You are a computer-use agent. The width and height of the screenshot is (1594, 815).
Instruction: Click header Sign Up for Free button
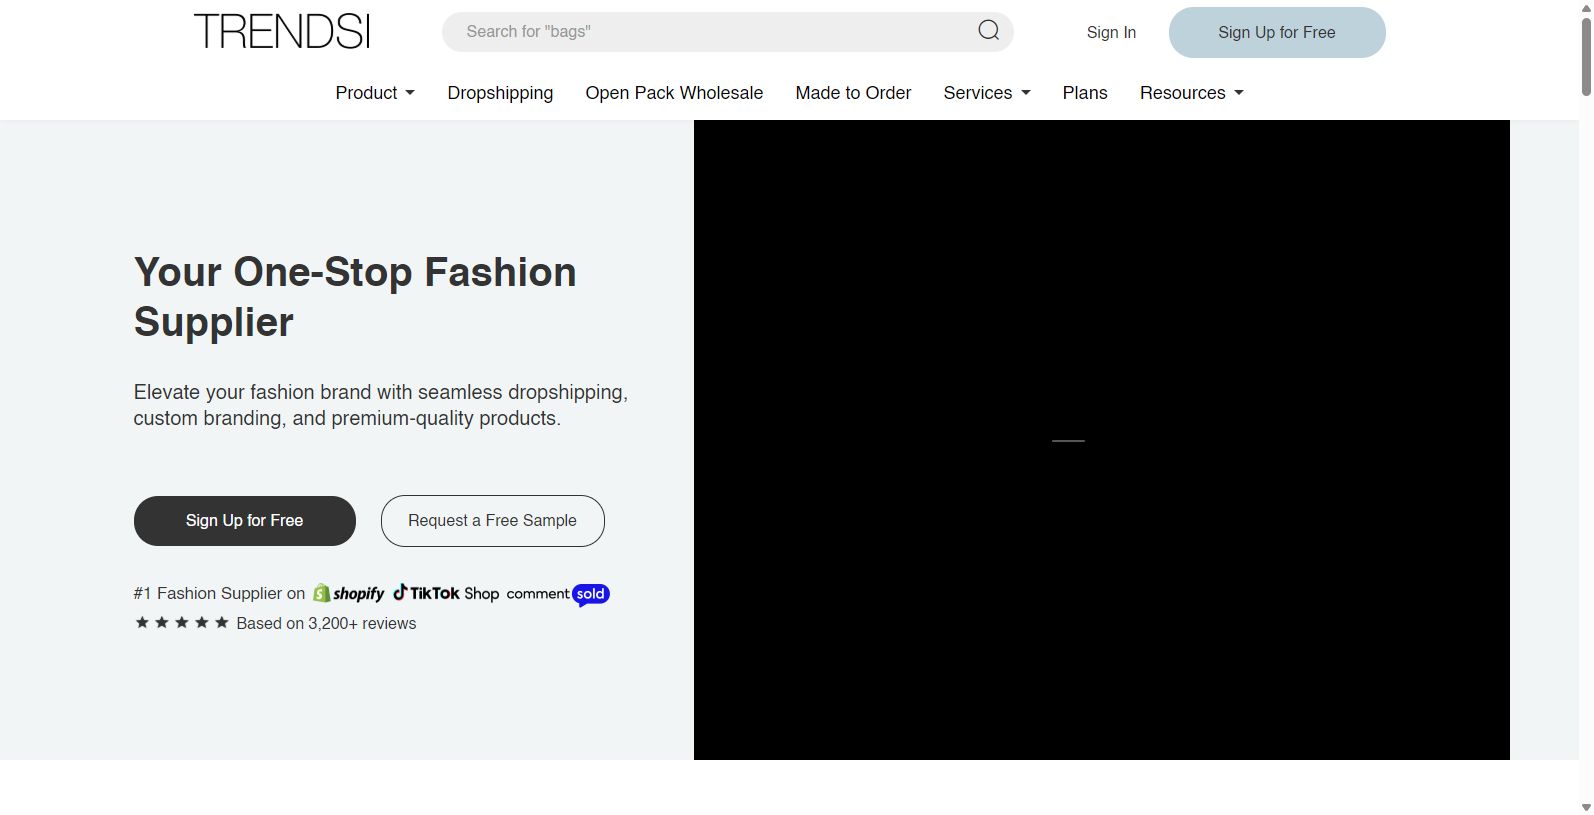tap(1277, 32)
